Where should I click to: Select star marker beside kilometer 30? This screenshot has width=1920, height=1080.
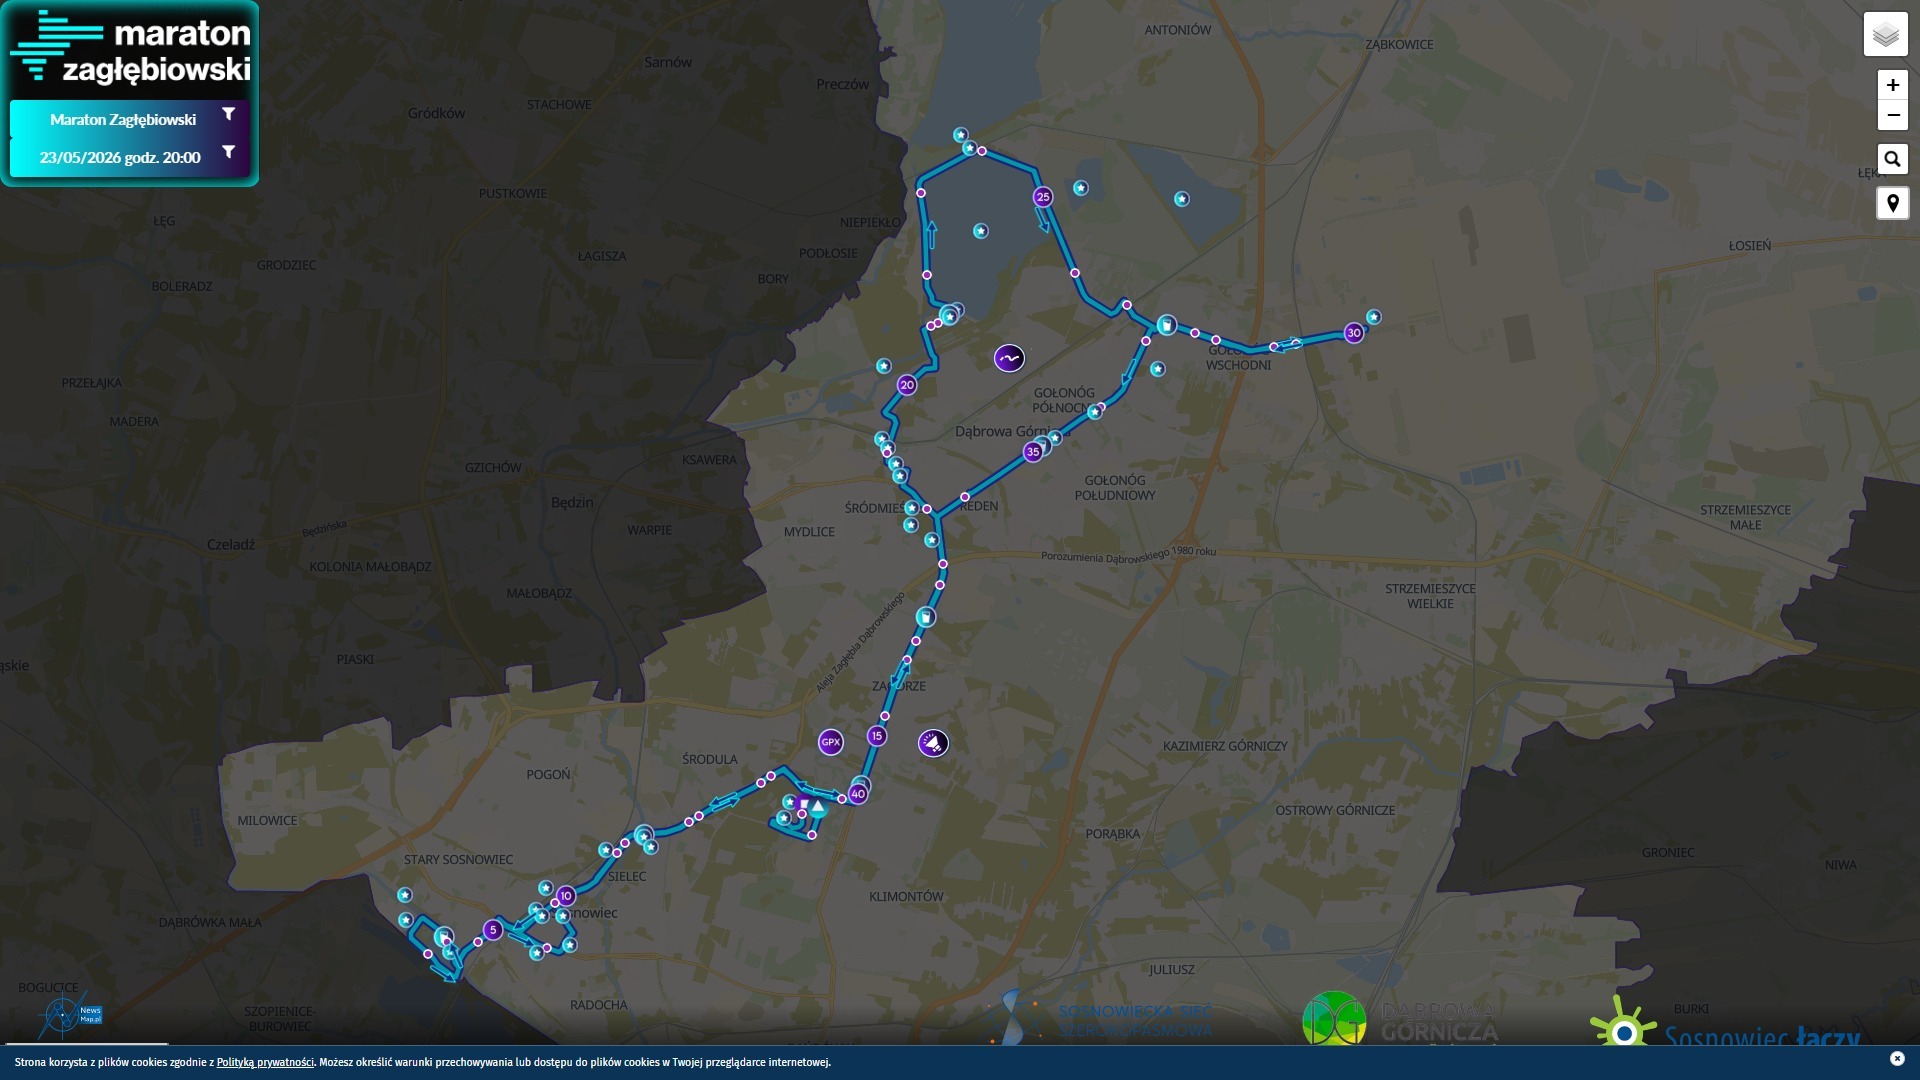[x=1374, y=317]
